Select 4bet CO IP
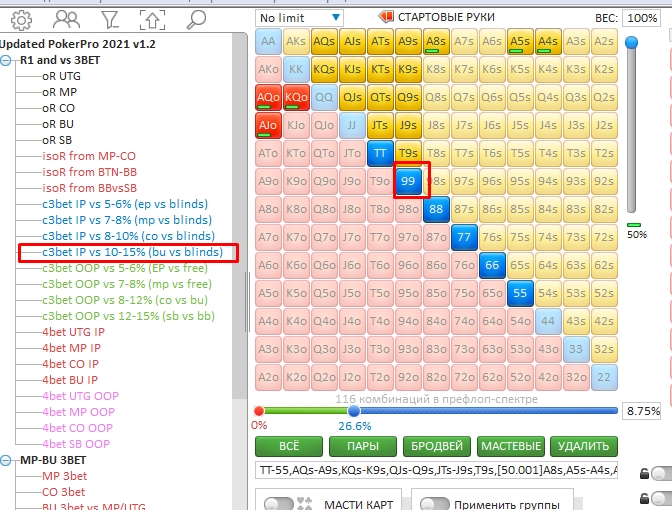The height and width of the screenshot is (510, 672). 70,364
